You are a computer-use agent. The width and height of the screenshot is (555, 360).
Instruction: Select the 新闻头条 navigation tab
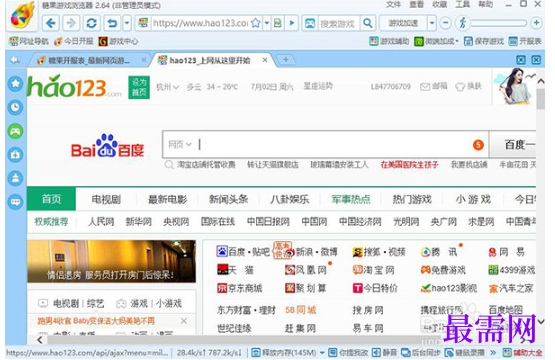[x=228, y=199]
